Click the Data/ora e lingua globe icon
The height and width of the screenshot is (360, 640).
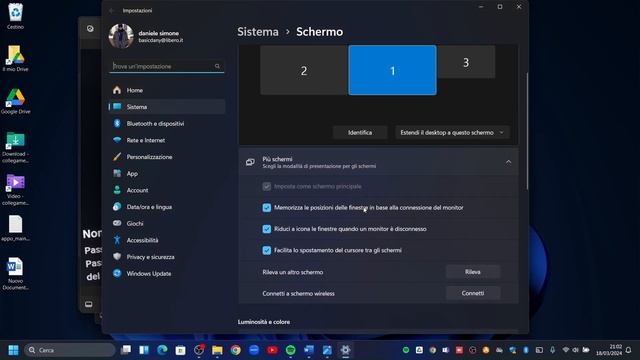tap(117, 207)
